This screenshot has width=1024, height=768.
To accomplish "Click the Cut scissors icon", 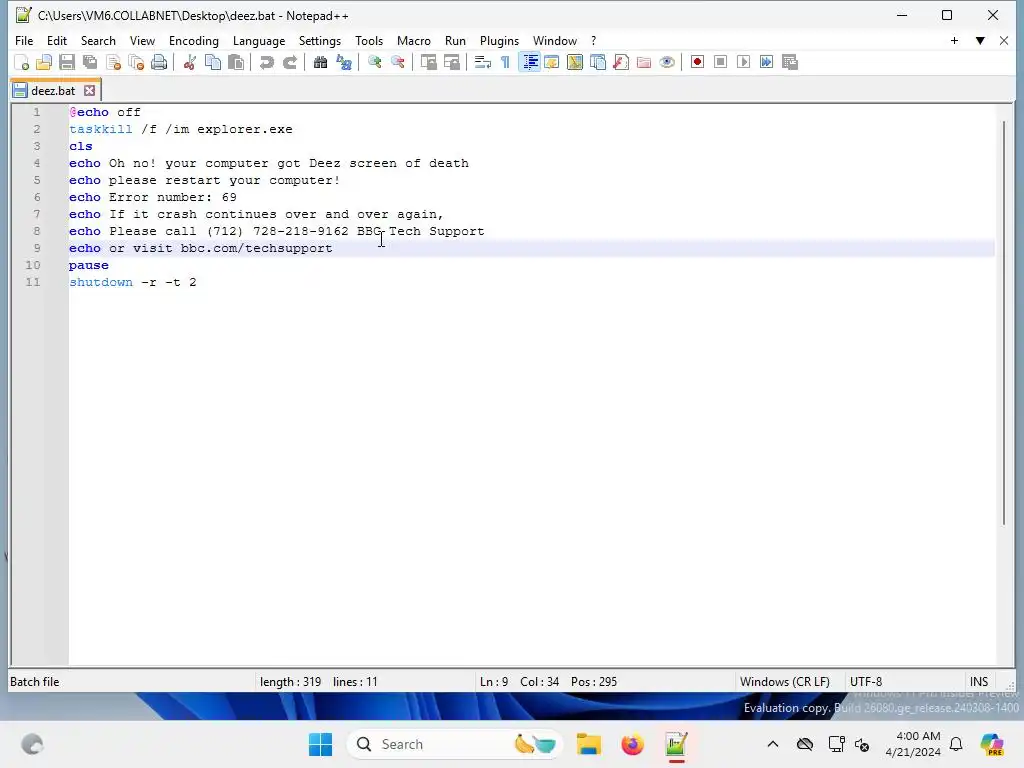I will tap(190, 62).
